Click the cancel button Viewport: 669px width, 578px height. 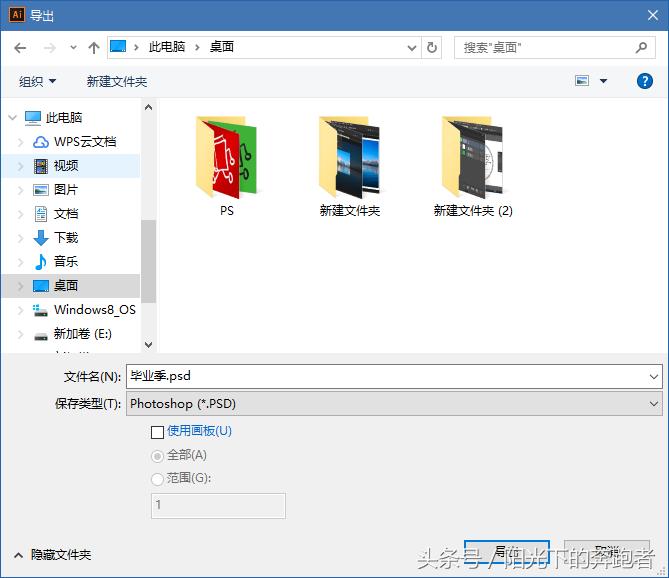pos(607,551)
